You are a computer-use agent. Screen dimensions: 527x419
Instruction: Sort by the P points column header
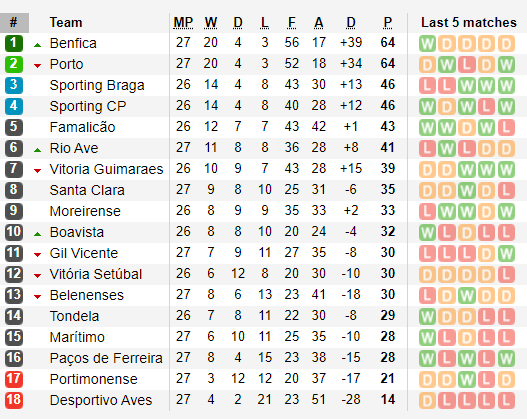point(388,23)
